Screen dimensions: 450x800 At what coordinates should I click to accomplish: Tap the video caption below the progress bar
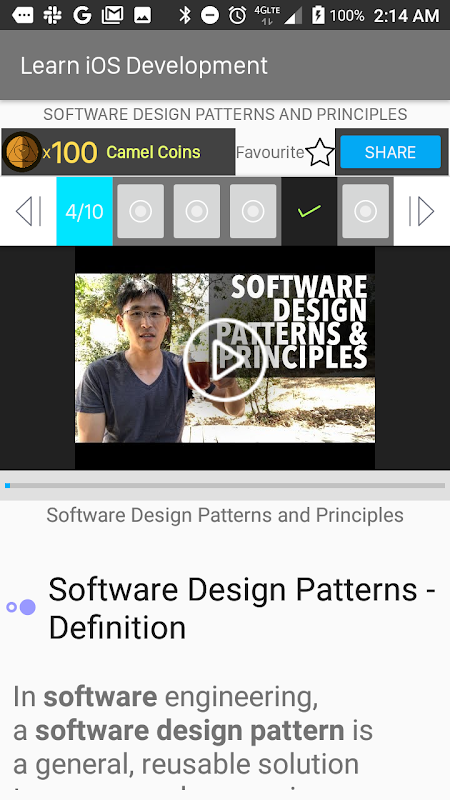pyautogui.click(x=225, y=515)
